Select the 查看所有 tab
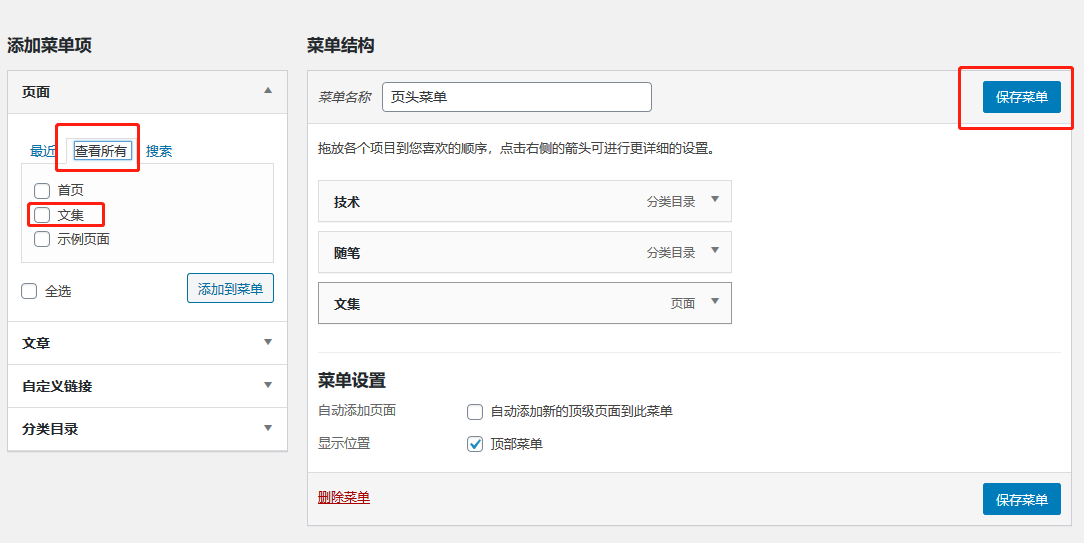Image resolution: width=1084 pixels, height=543 pixels. (101, 151)
